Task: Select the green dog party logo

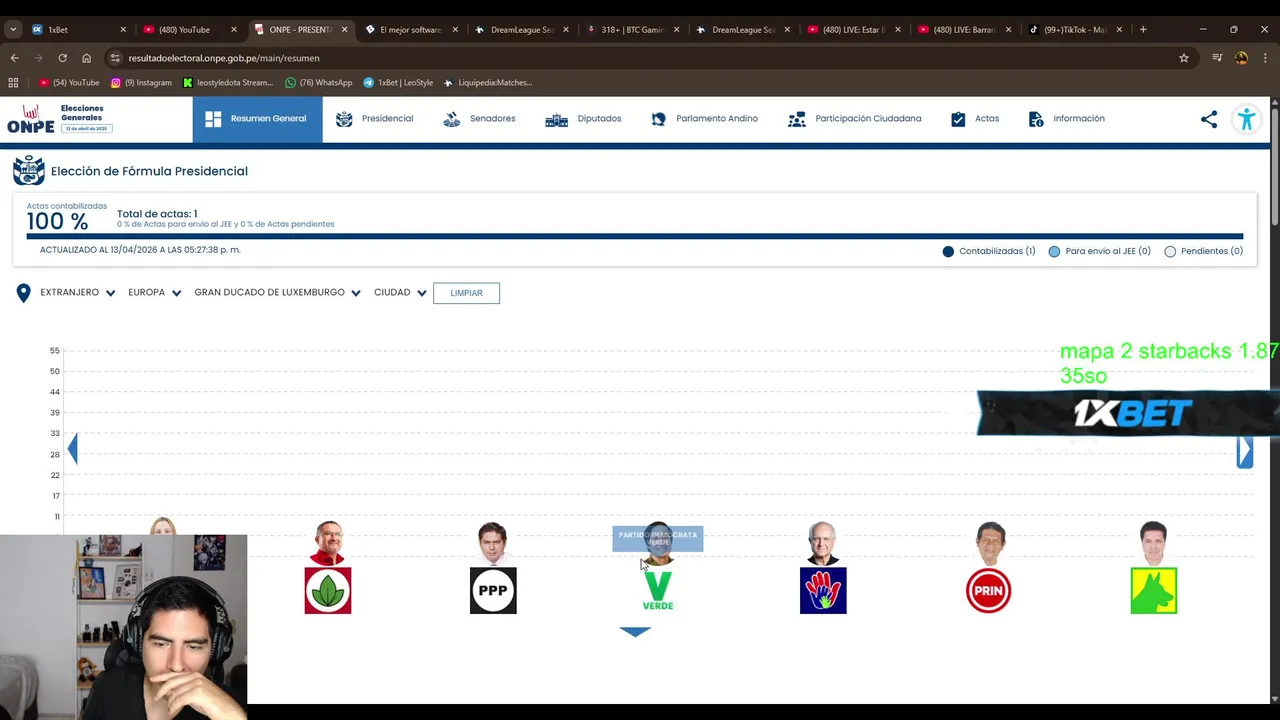Action: tap(1153, 590)
